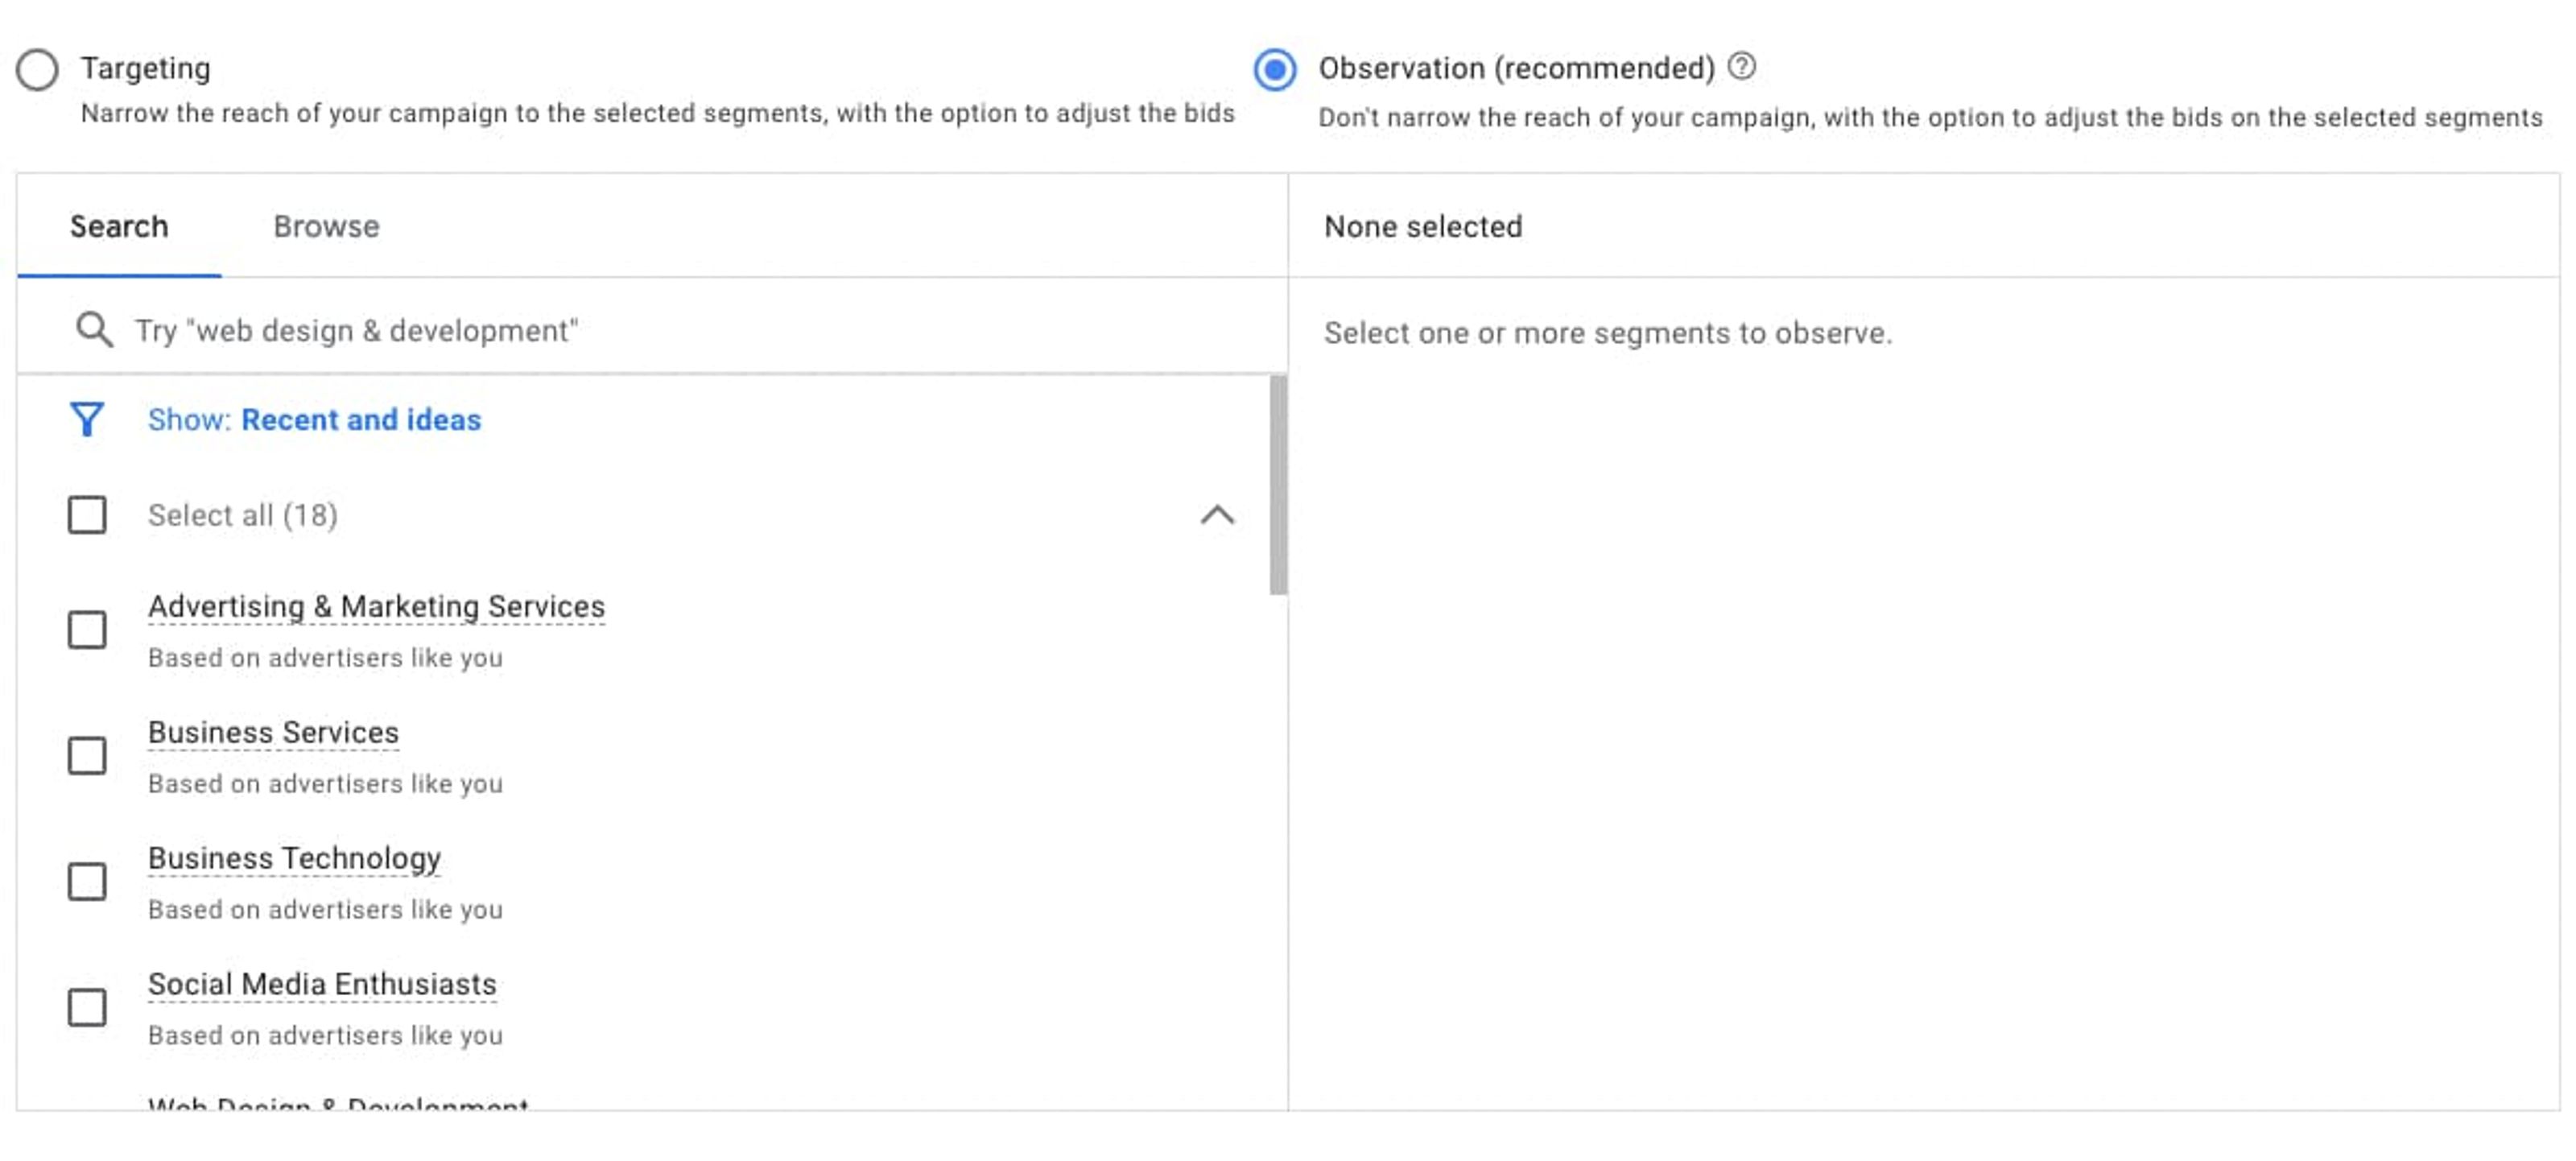Click the Business Technology segment name
The height and width of the screenshot is (1161, 2576).
[294, 858]
